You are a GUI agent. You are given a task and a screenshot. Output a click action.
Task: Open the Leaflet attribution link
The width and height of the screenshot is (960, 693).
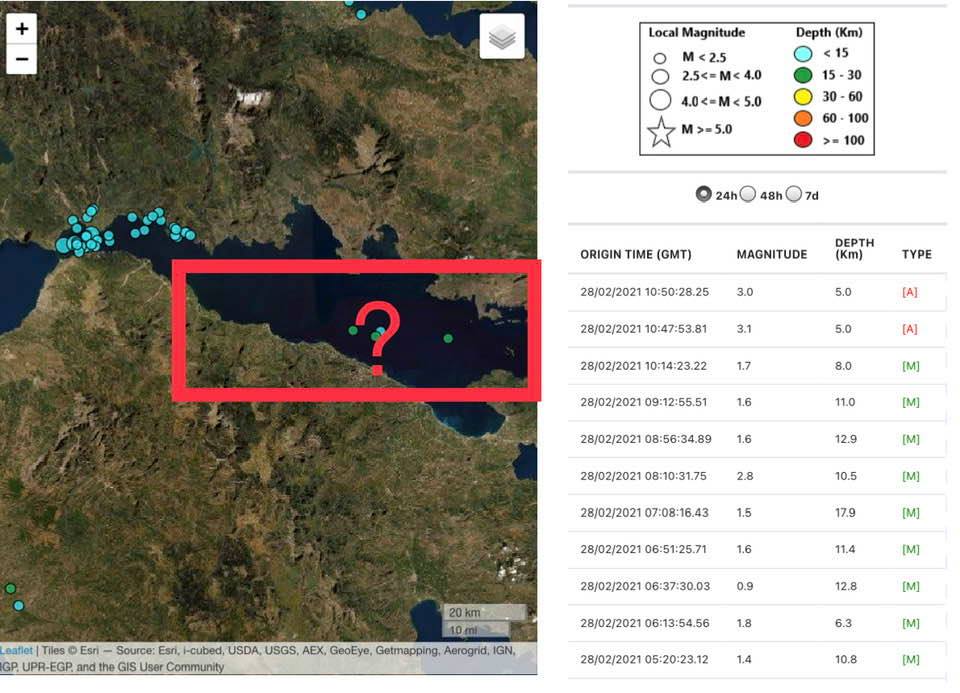click(17, 650)
